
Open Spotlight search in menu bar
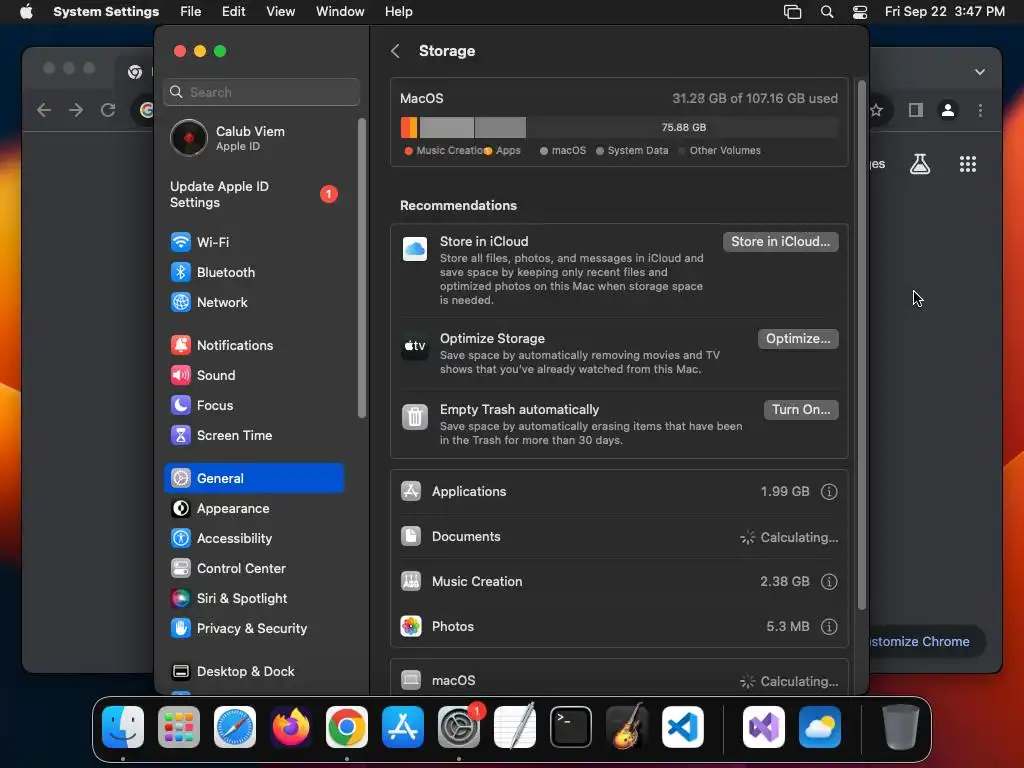click(x=827, y=12)
